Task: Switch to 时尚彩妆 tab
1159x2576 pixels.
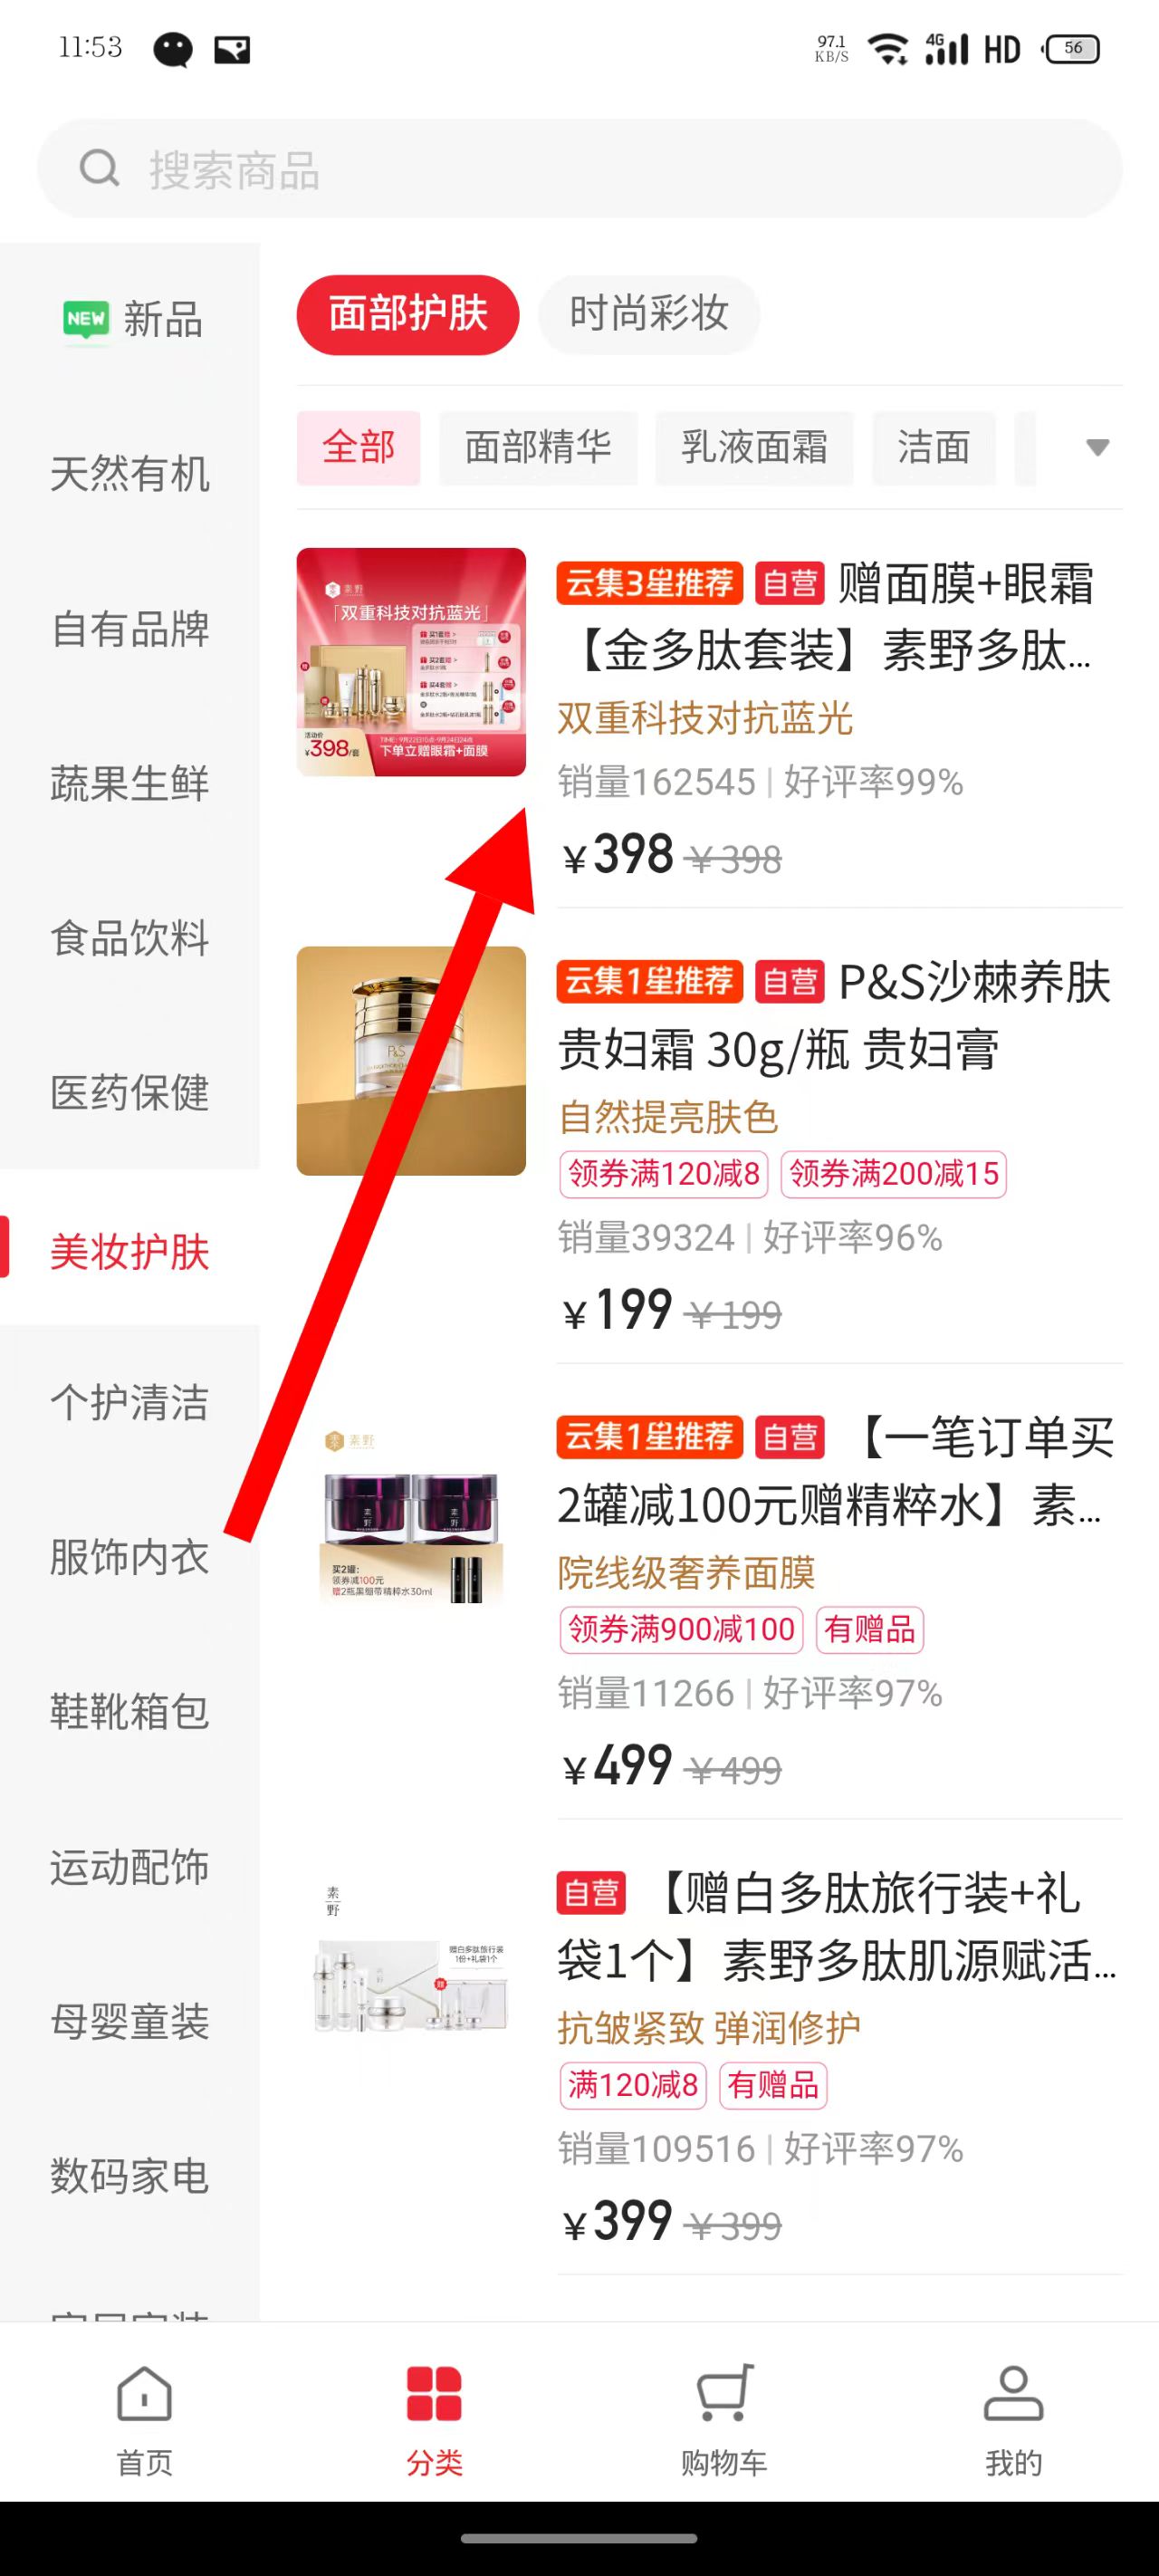Action: pyautogui.click(x=649, y=314)
